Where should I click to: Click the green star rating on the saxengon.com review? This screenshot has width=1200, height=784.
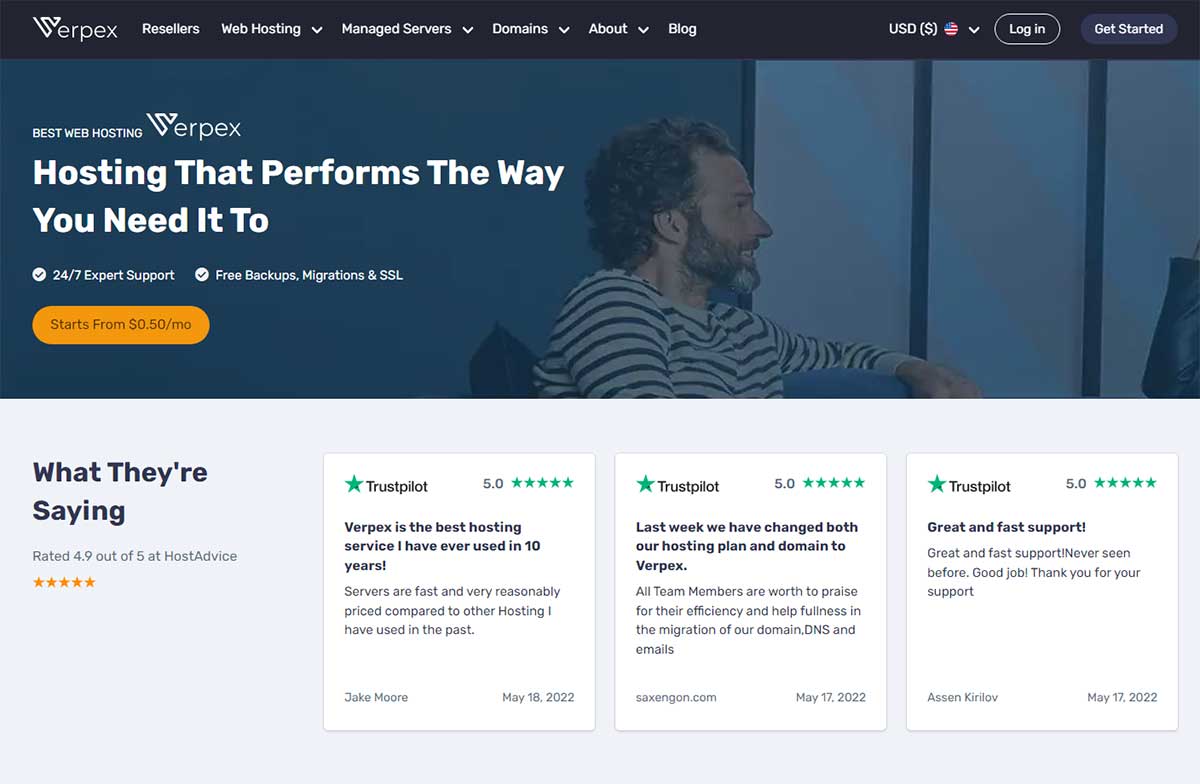click(x=834, y=483)
